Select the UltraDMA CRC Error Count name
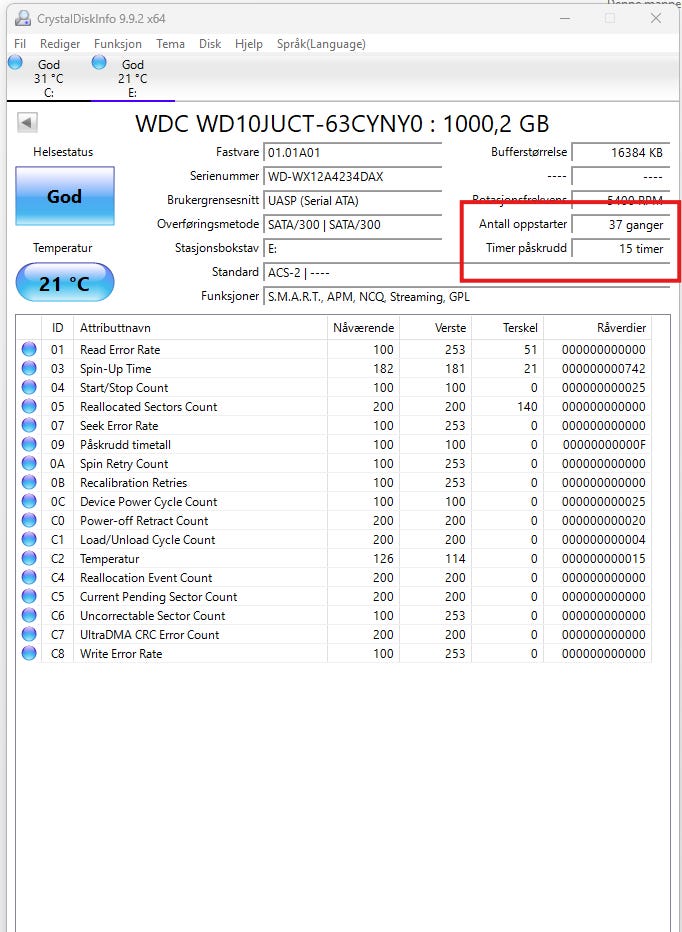The height and width of the screenshot is (932, 682). coord(150,635)
